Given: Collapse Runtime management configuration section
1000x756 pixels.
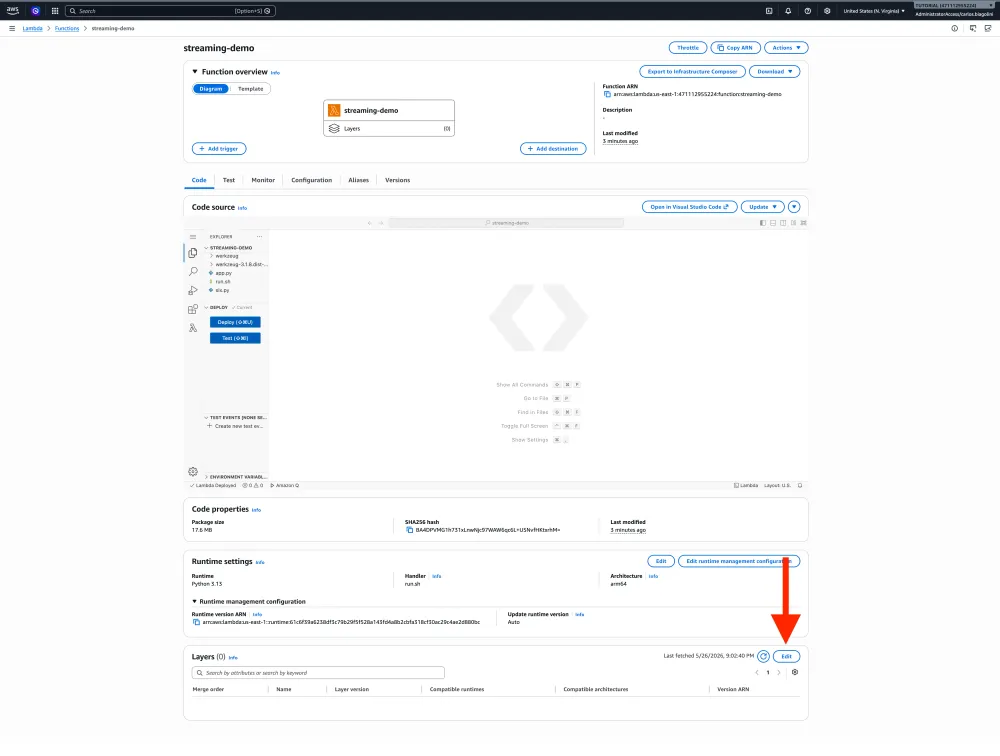Looking at the screenshot, I should click(x=195, y=602).
